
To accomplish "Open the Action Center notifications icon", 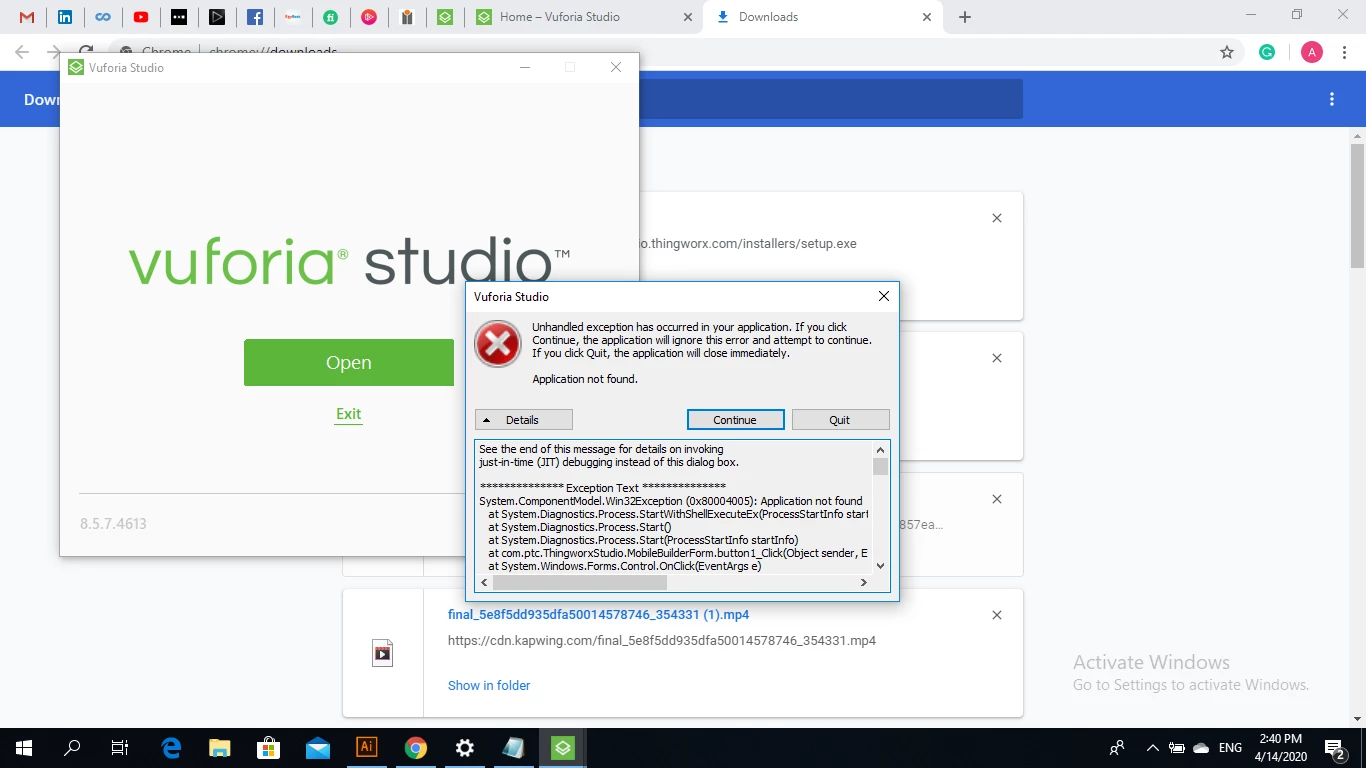I will (1334, 748).
